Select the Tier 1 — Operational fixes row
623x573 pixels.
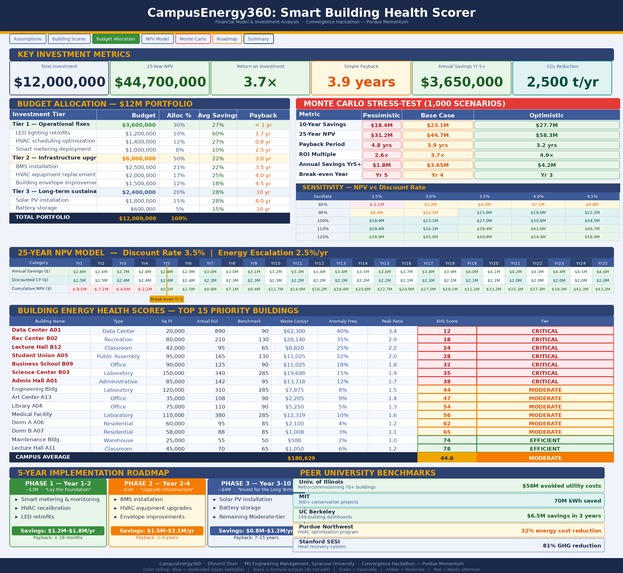click(149, 124)
